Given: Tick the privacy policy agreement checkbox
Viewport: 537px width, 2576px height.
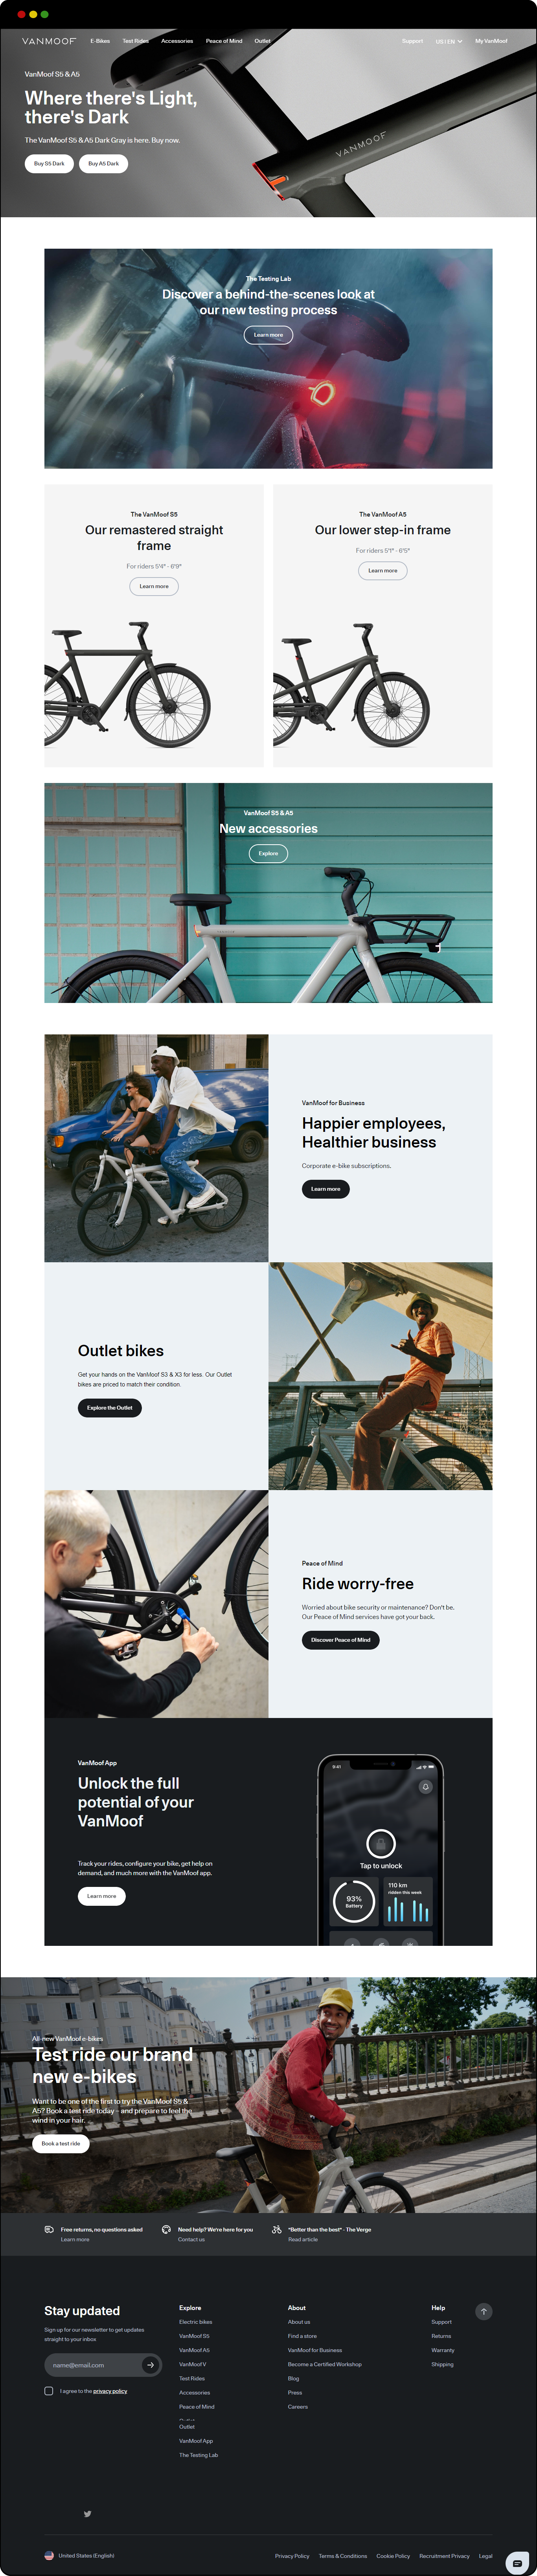Looking at the screenshot, I should (x=49, y=2391).
